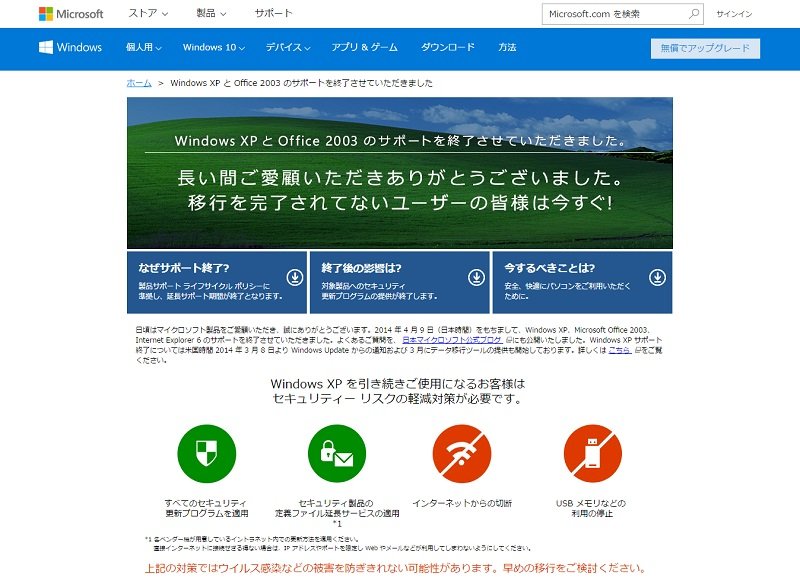This screenshot has height=584, width=800.
Task: Click download arrow icon on なぜサポート終了? card
Action: [x=295, y=277]
